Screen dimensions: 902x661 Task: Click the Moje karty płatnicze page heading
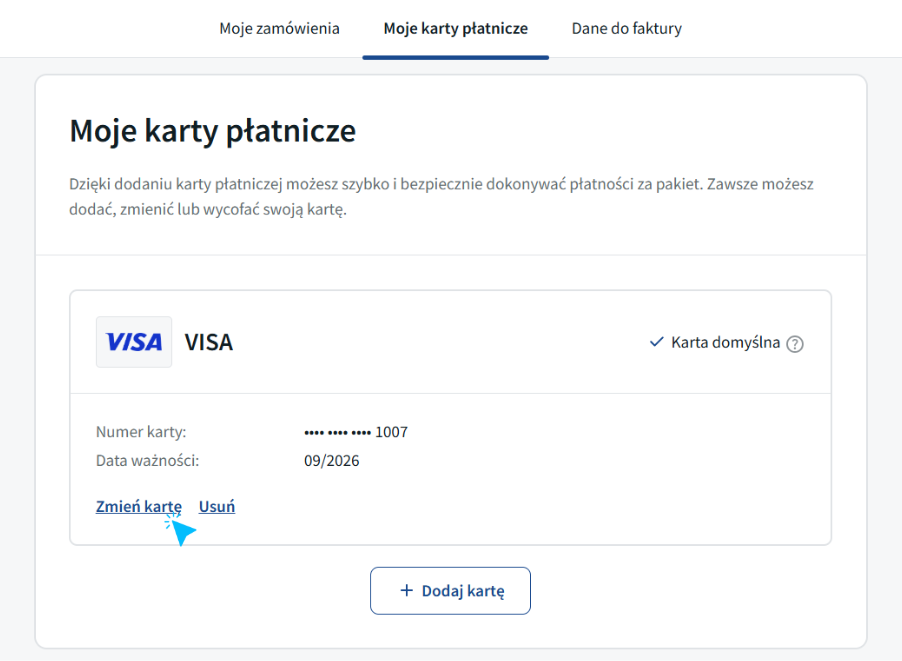213,131
